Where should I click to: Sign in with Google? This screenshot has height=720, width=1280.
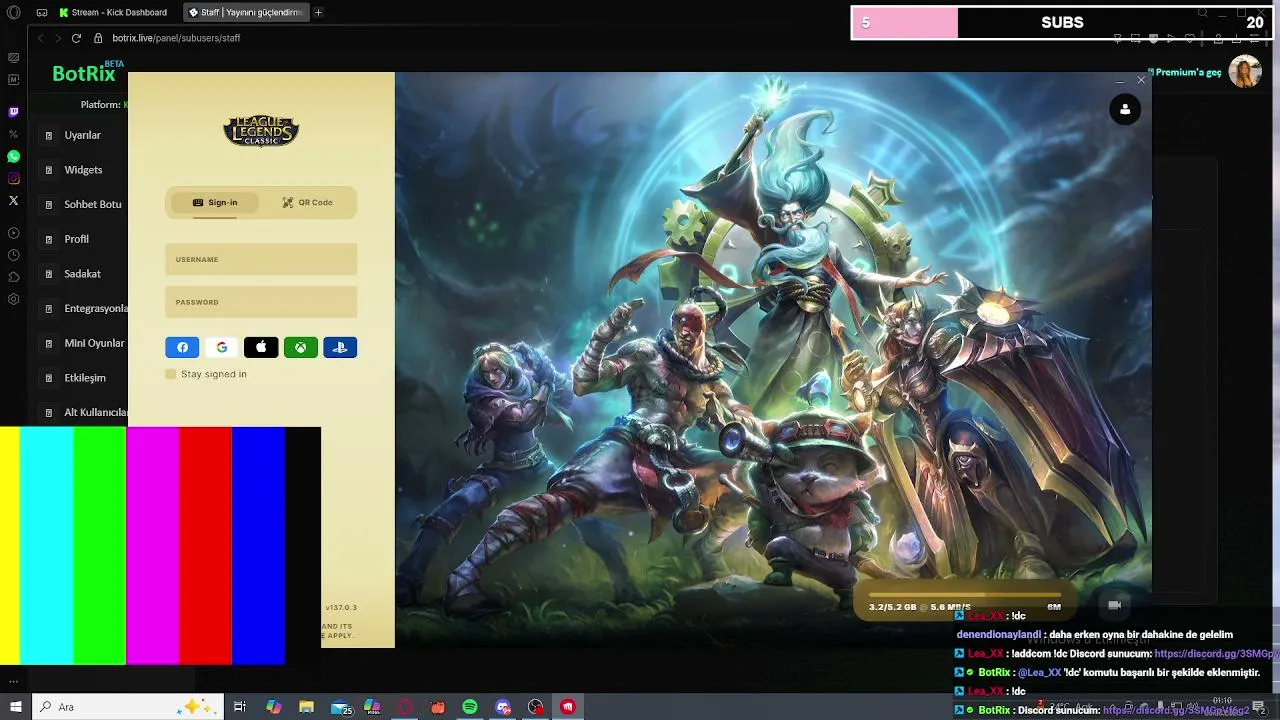click(x=222, y=347)
